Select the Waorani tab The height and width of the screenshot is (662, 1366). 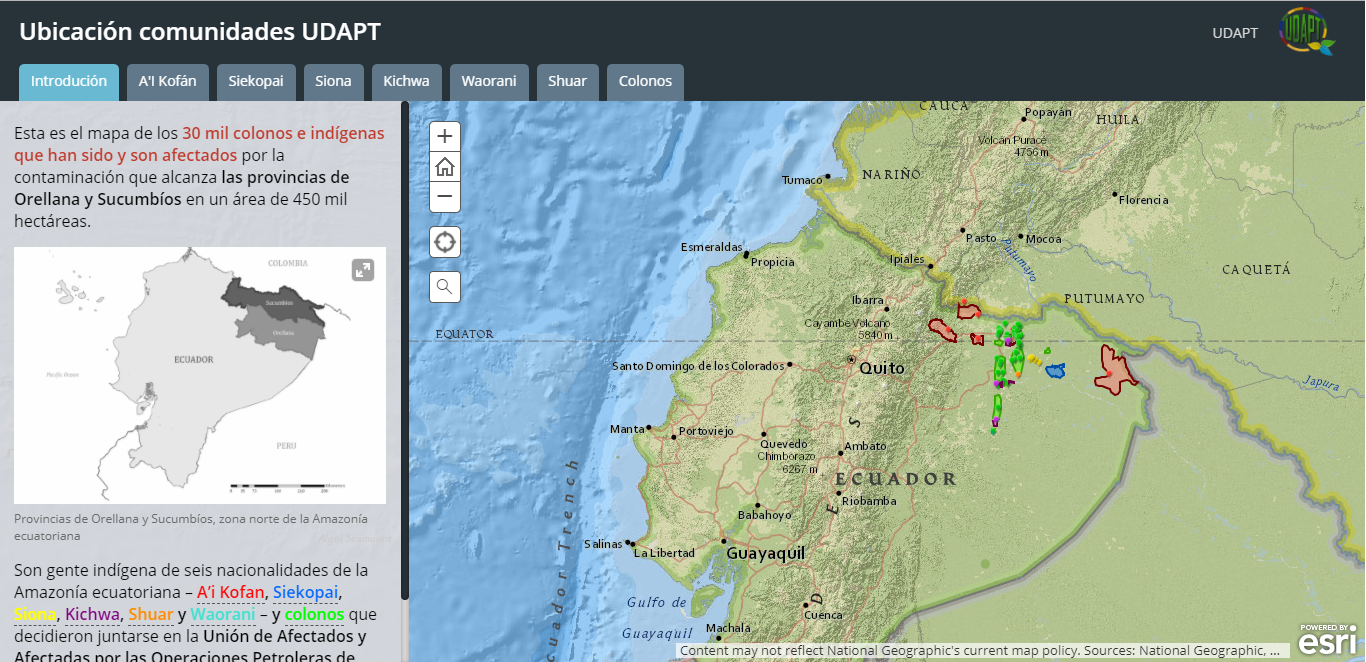coord(489,82)
